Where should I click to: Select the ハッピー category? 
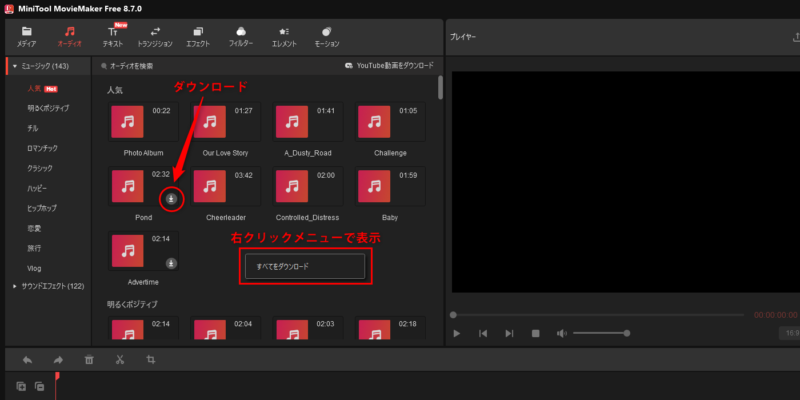click(37, 189)
